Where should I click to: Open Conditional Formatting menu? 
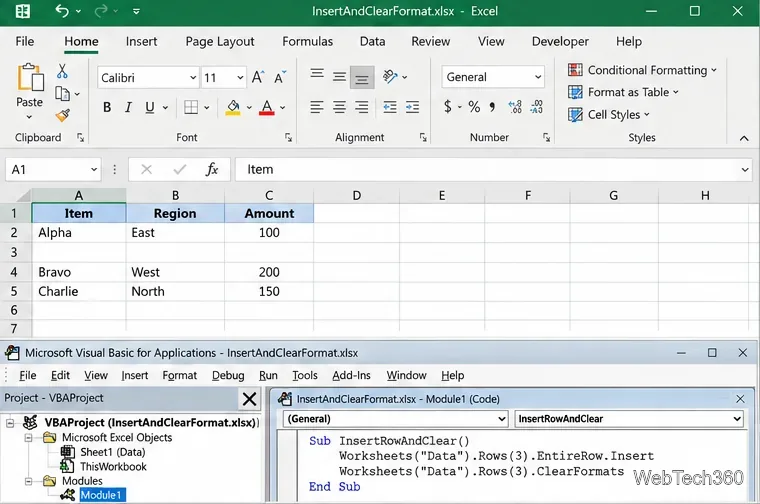click(x=642, y=70)
